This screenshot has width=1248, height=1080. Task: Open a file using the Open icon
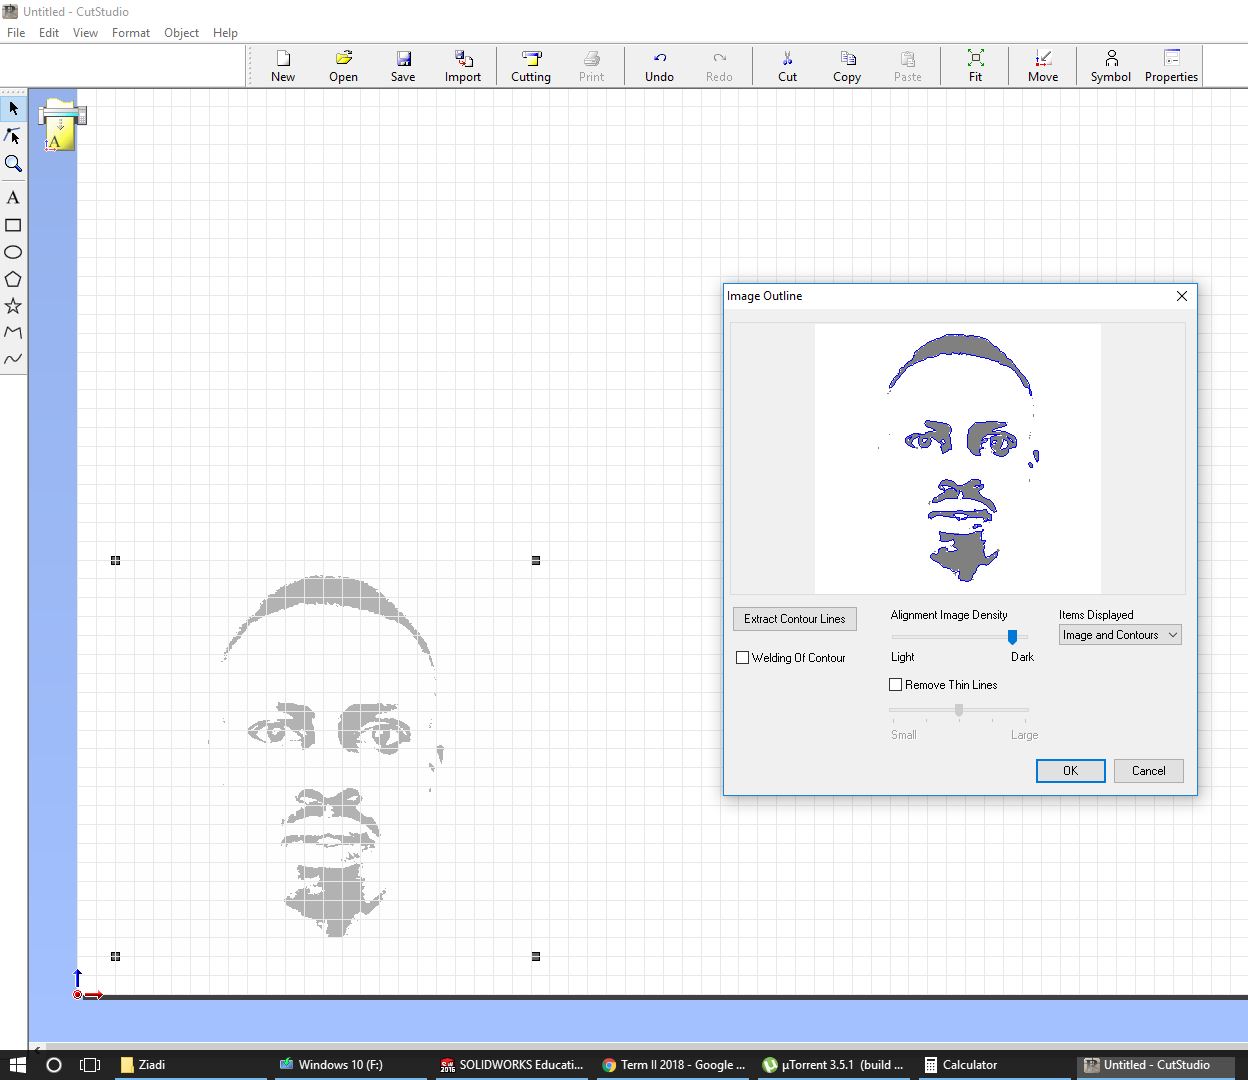[343, 66]
